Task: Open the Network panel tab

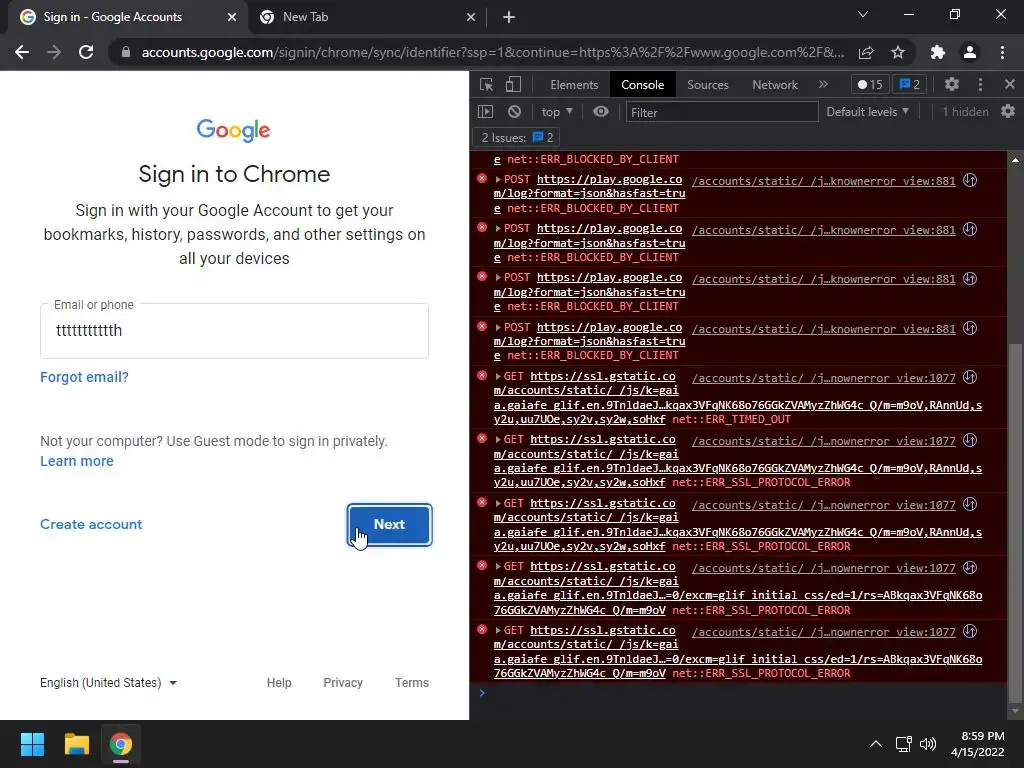Action: 775,85
